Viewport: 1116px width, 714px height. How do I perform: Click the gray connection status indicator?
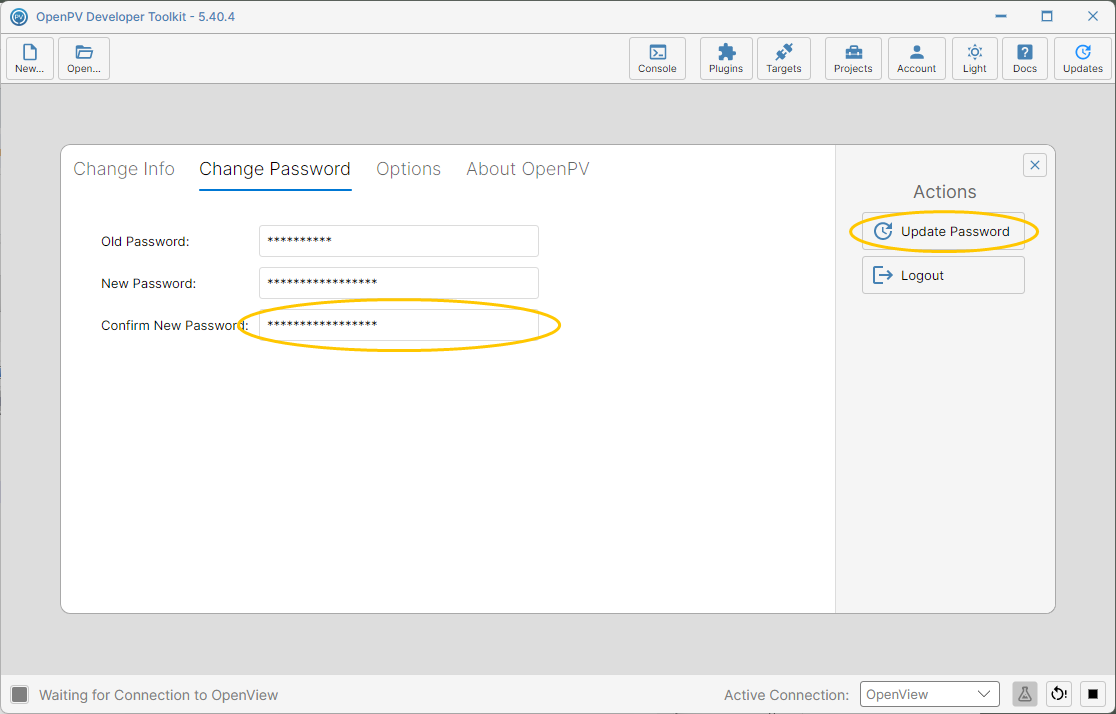(x=20, y=694)
